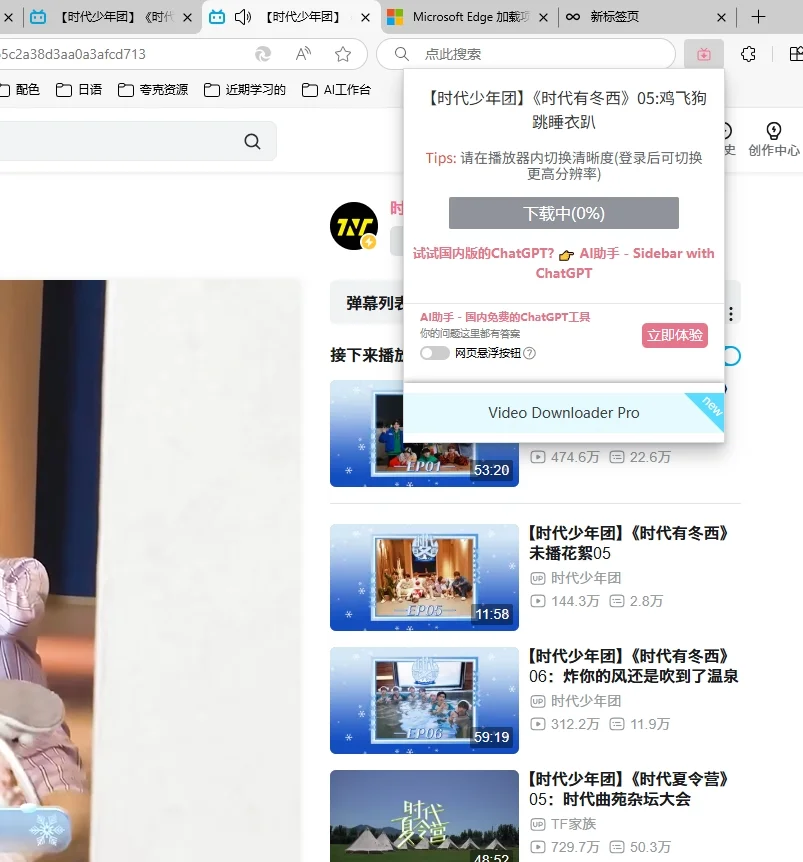Click the help icon beside 网页悬浮按钮
Image resolution: width=803 pixels, height=862 pixels.
point(529,353)
